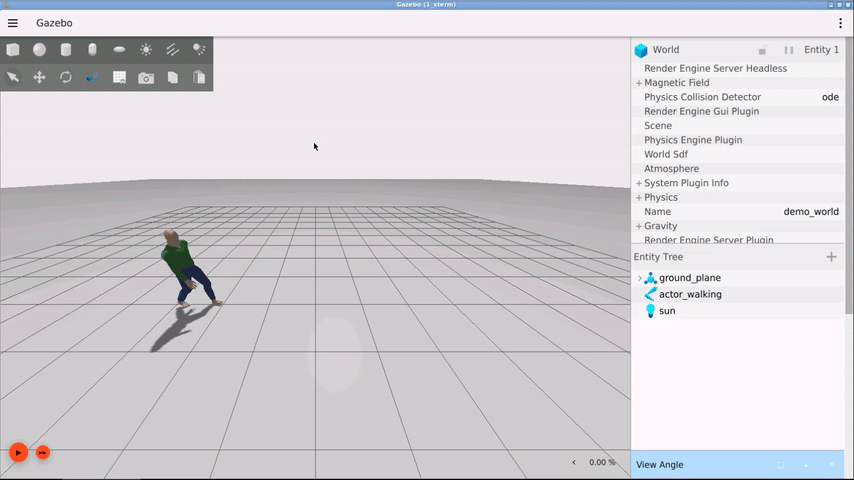The image size is (854, 480).
Task: Close the View Angle panel
Action: (x=831, y=465)
